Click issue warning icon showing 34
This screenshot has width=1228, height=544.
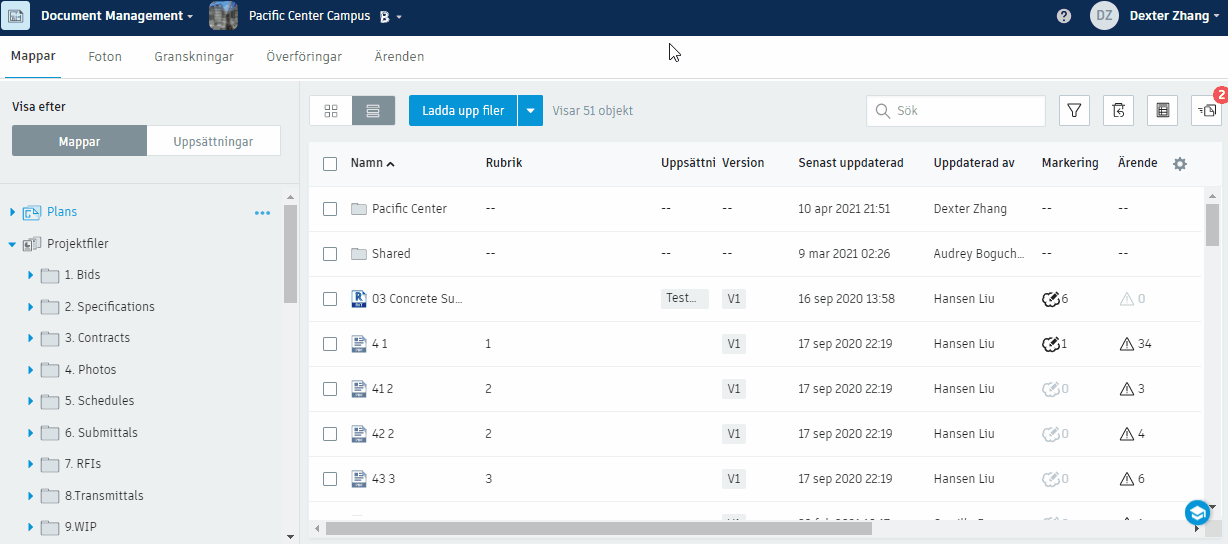click(x=1126, y=344)
